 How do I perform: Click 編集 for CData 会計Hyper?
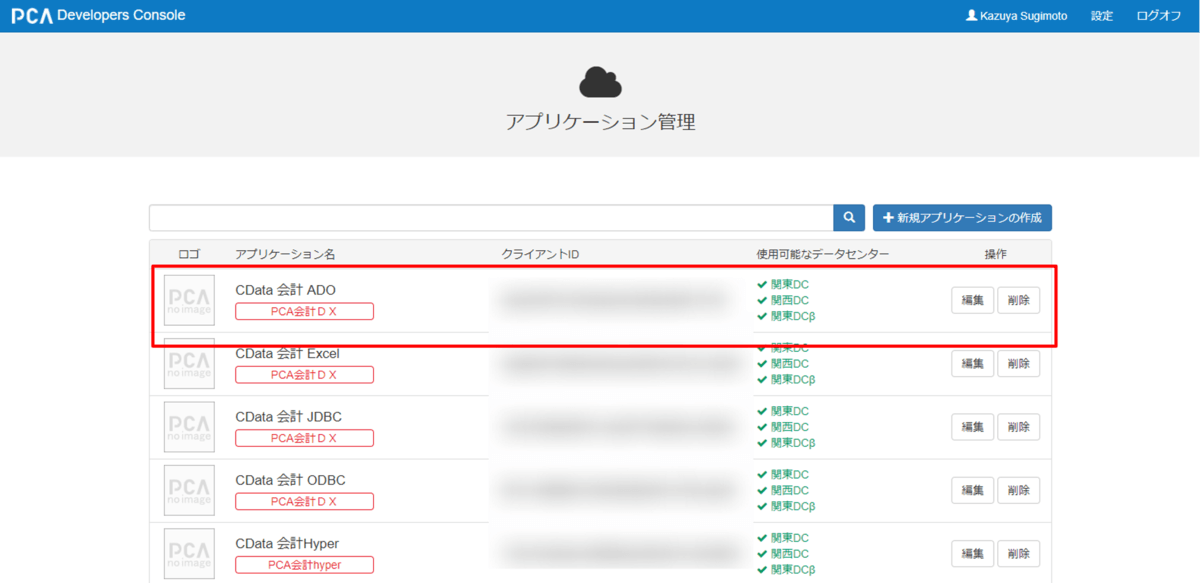tap(972, 553)
